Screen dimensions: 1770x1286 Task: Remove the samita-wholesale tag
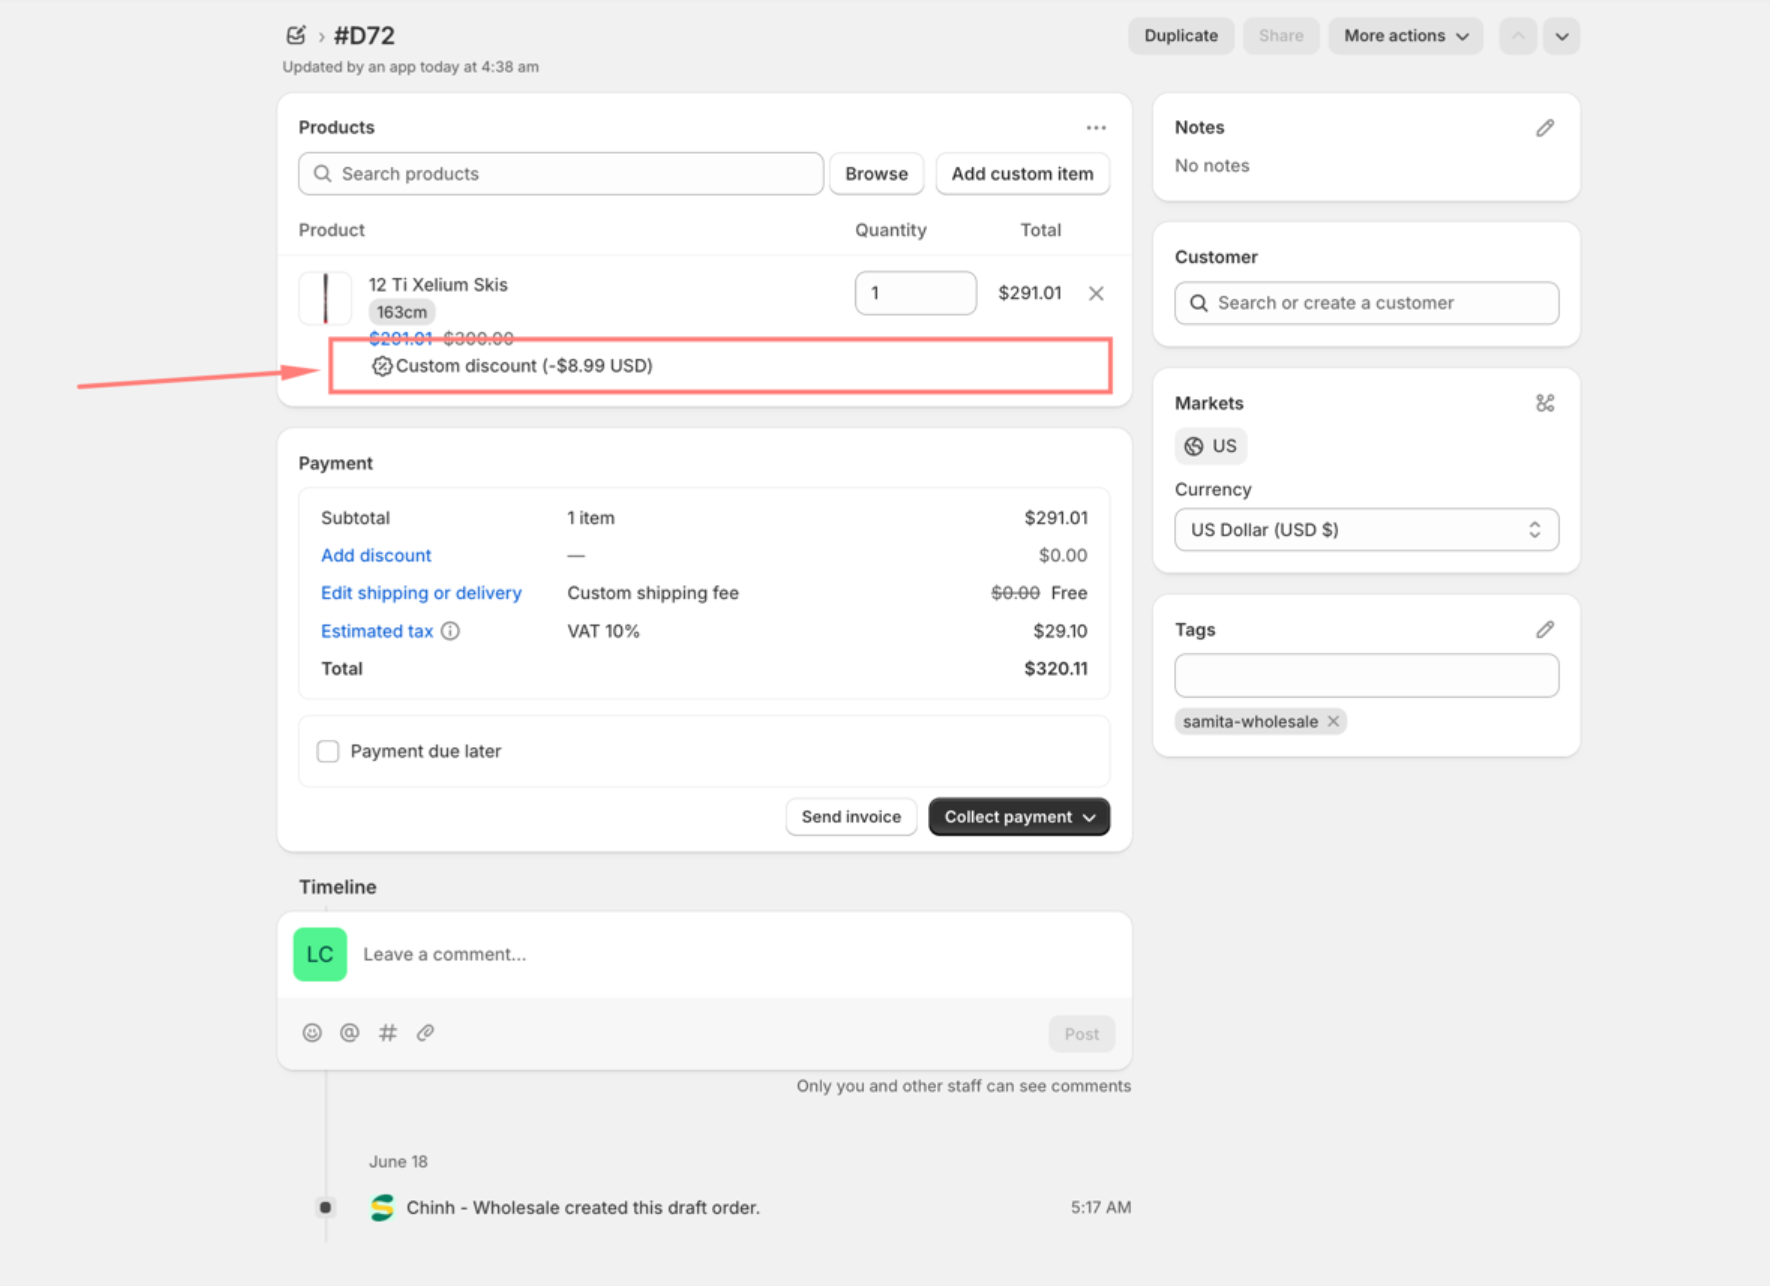pos(1333,721)
